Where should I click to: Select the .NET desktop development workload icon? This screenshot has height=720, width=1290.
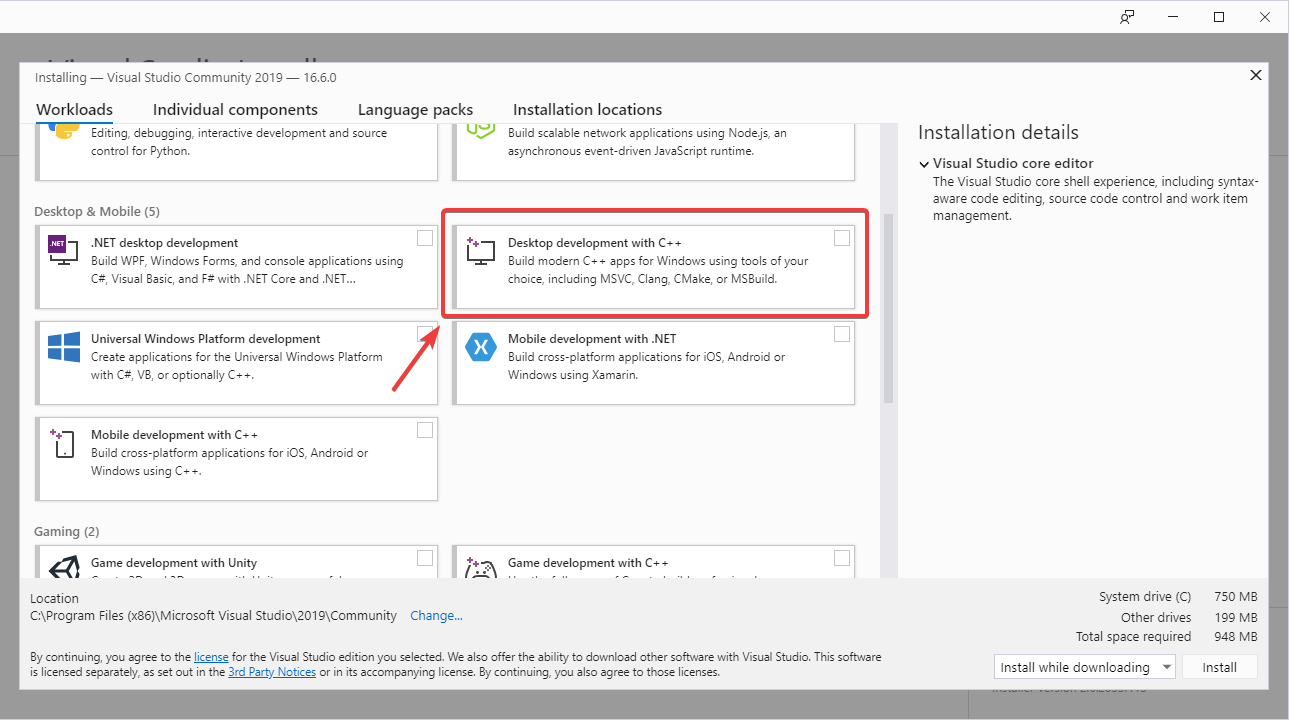[x=62, y=251]
